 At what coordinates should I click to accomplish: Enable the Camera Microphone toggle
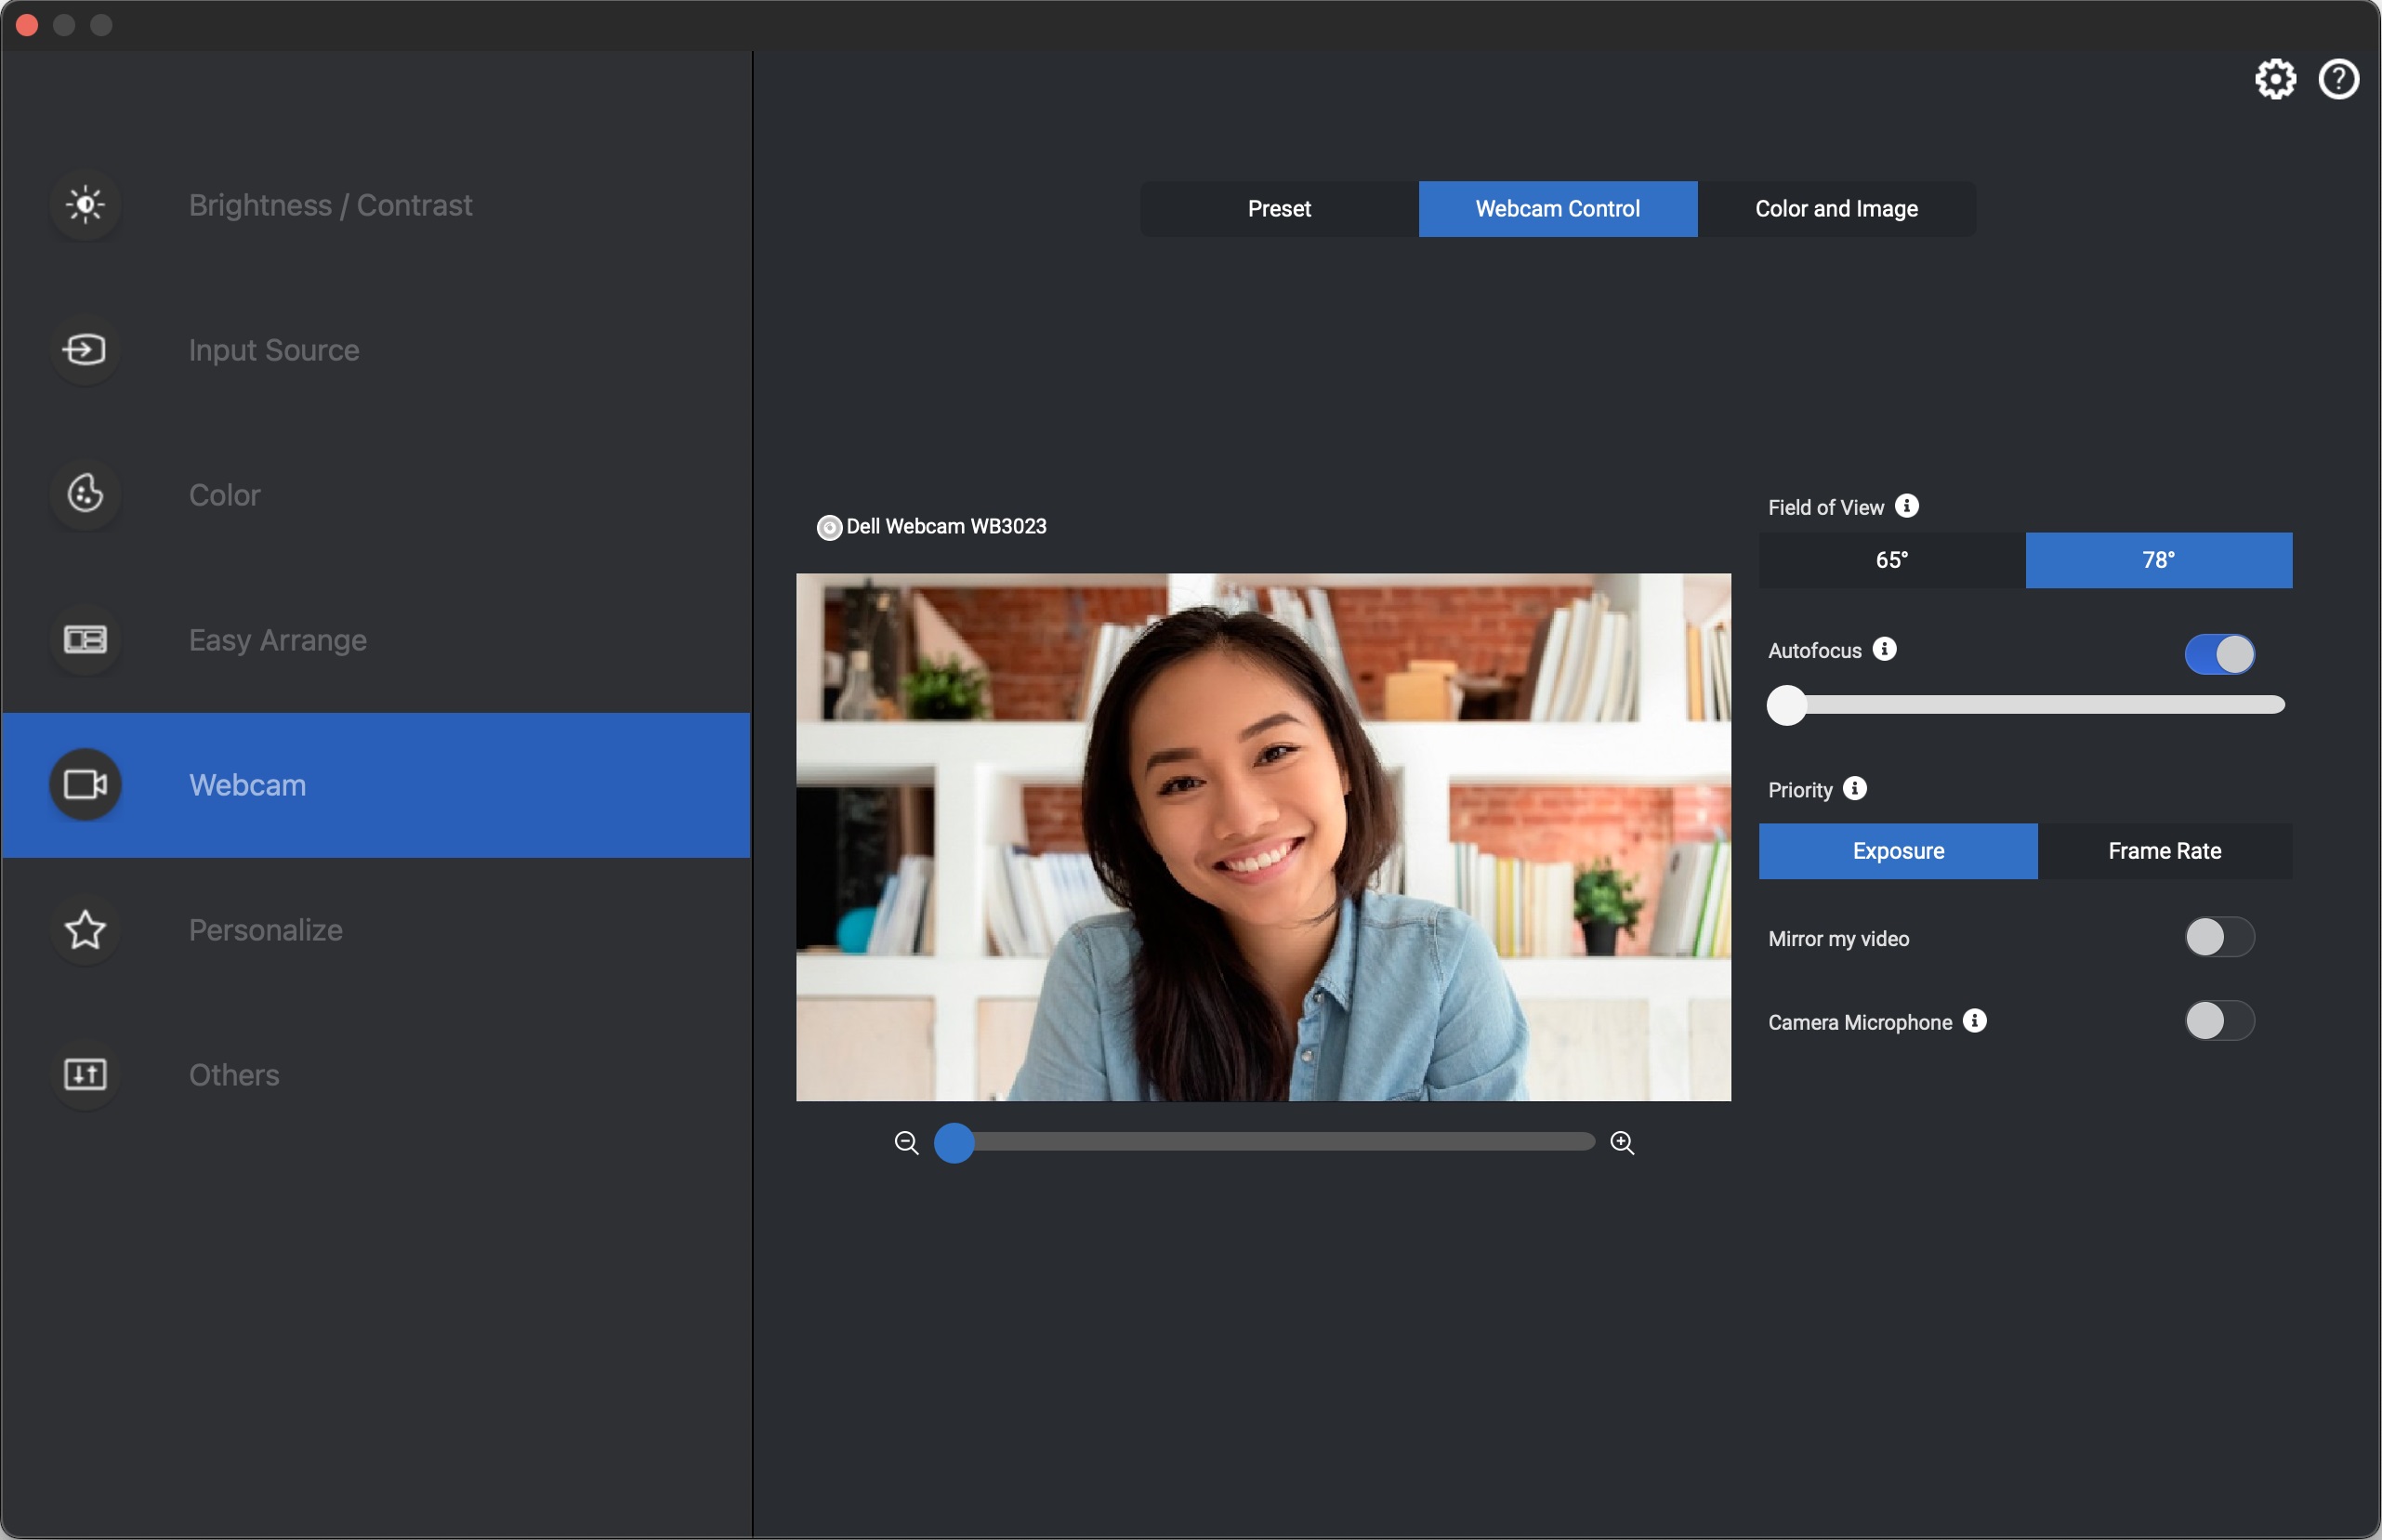tap(2218, 1020)
